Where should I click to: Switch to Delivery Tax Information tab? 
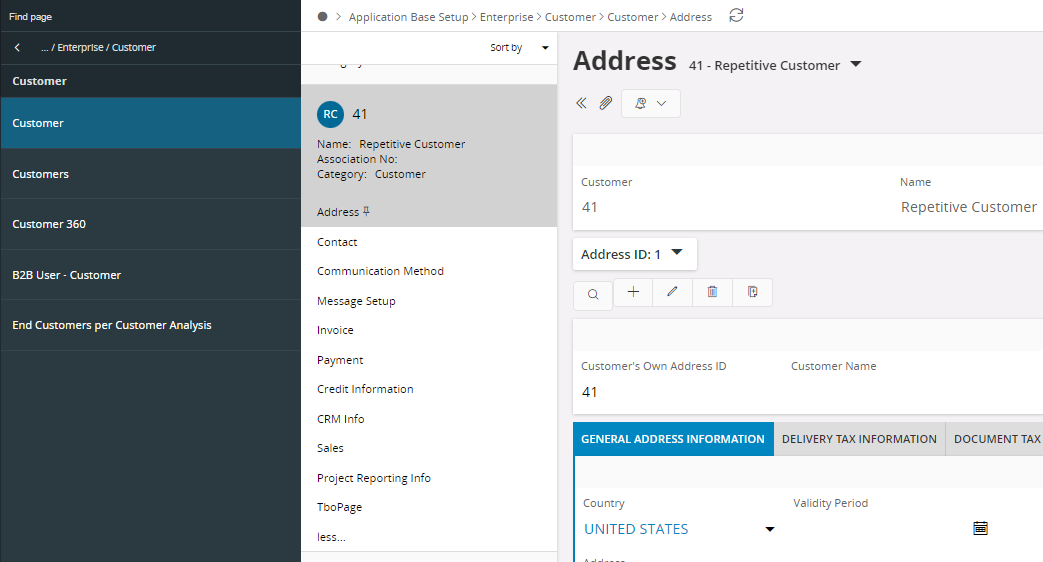(859, 439)
